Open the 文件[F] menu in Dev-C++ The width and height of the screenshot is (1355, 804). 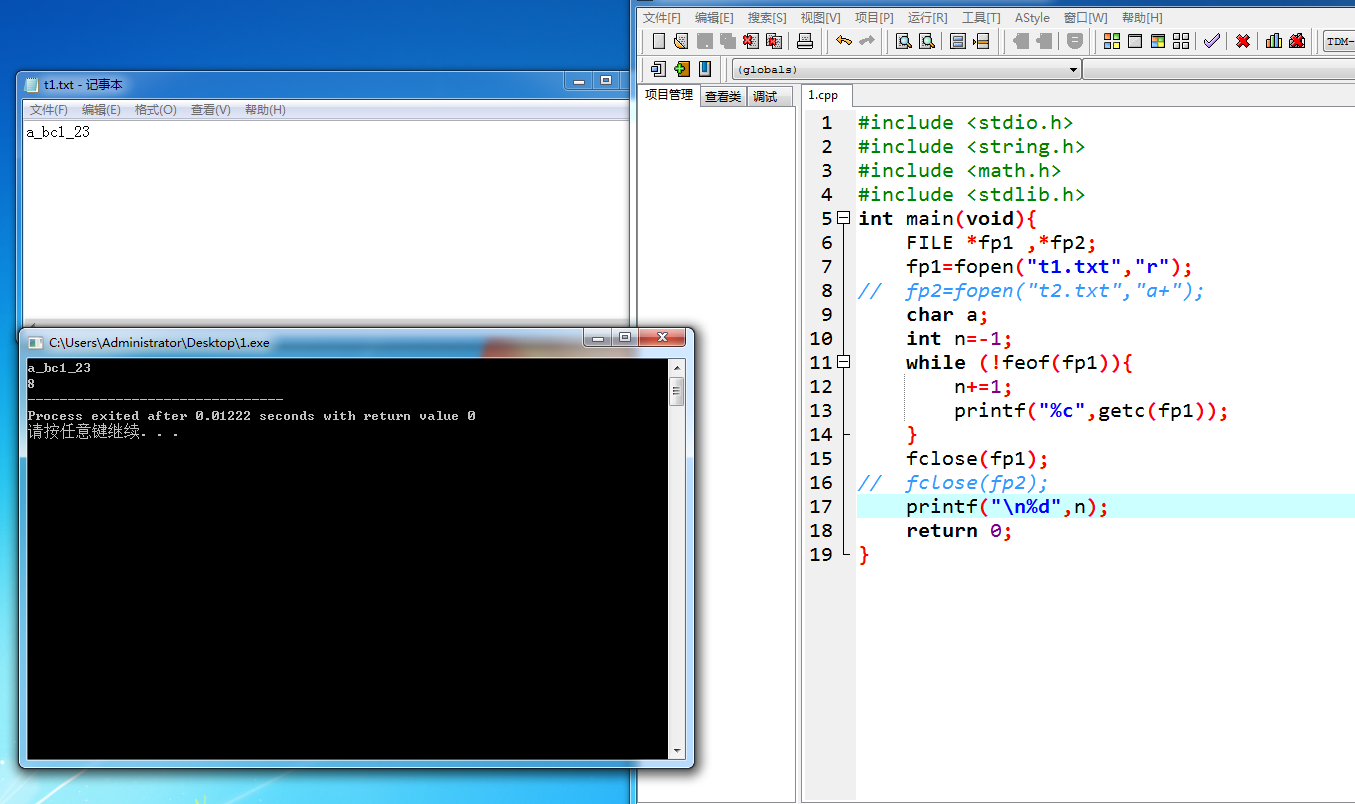(x=661, y=18)
